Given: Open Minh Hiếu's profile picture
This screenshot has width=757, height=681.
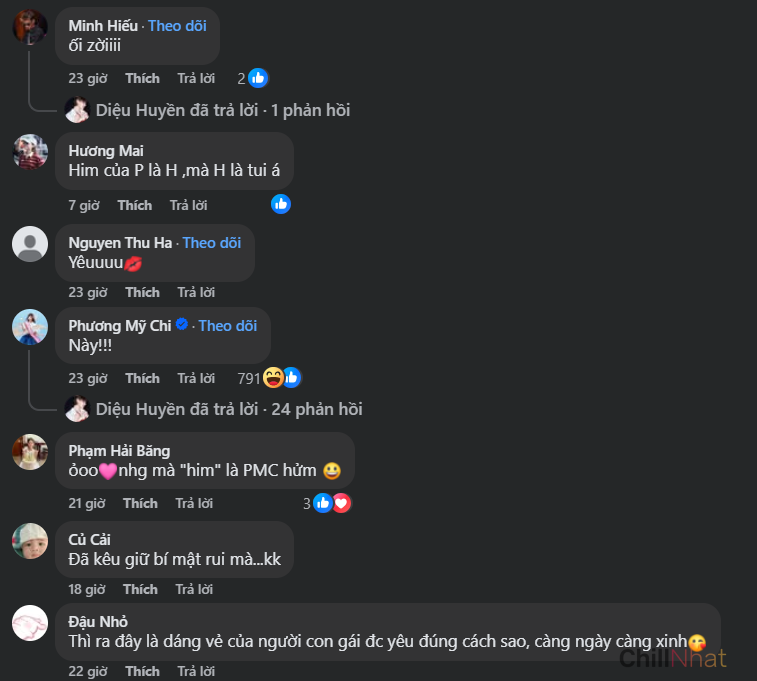Looking at the screenshot, I should click(x=30, y=27).
